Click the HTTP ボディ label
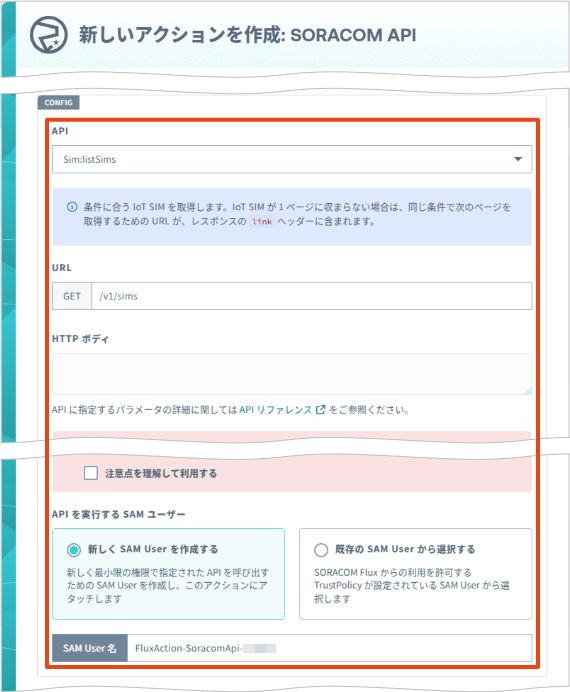 pos(80,338)
